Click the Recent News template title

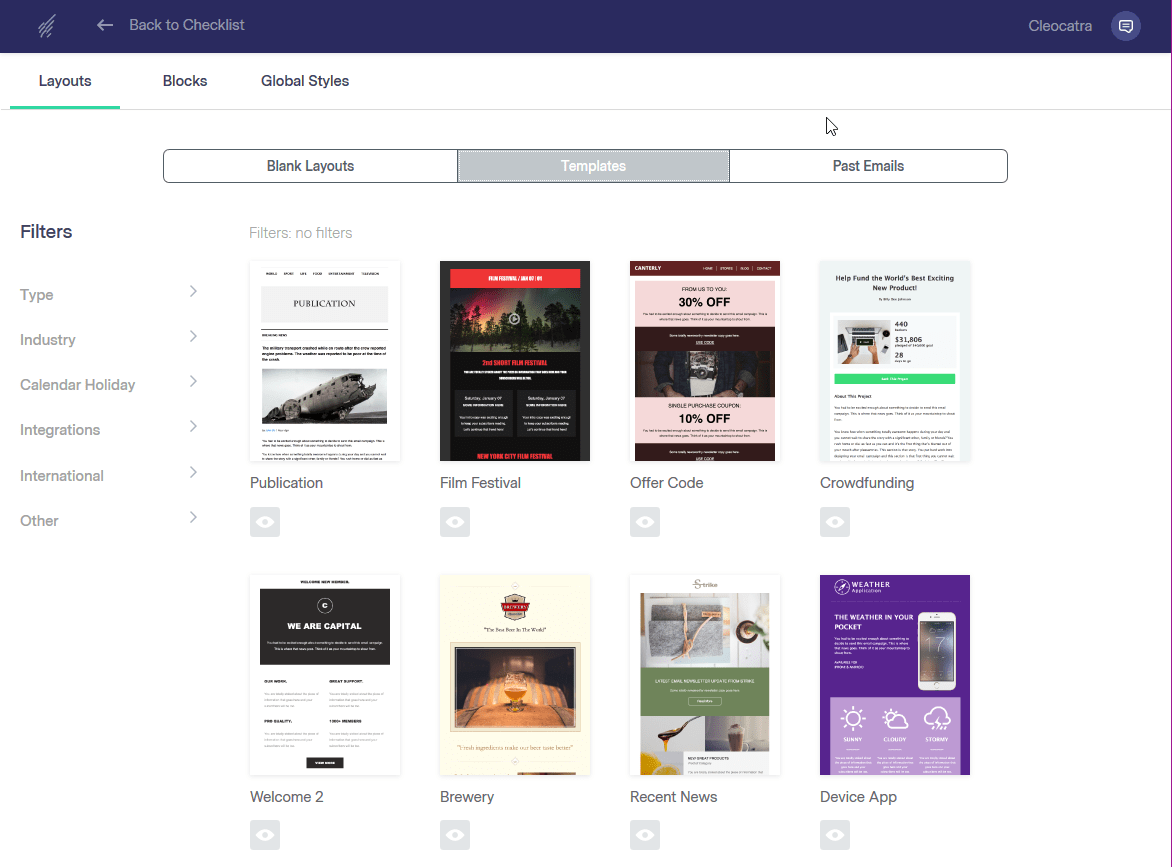673,797
